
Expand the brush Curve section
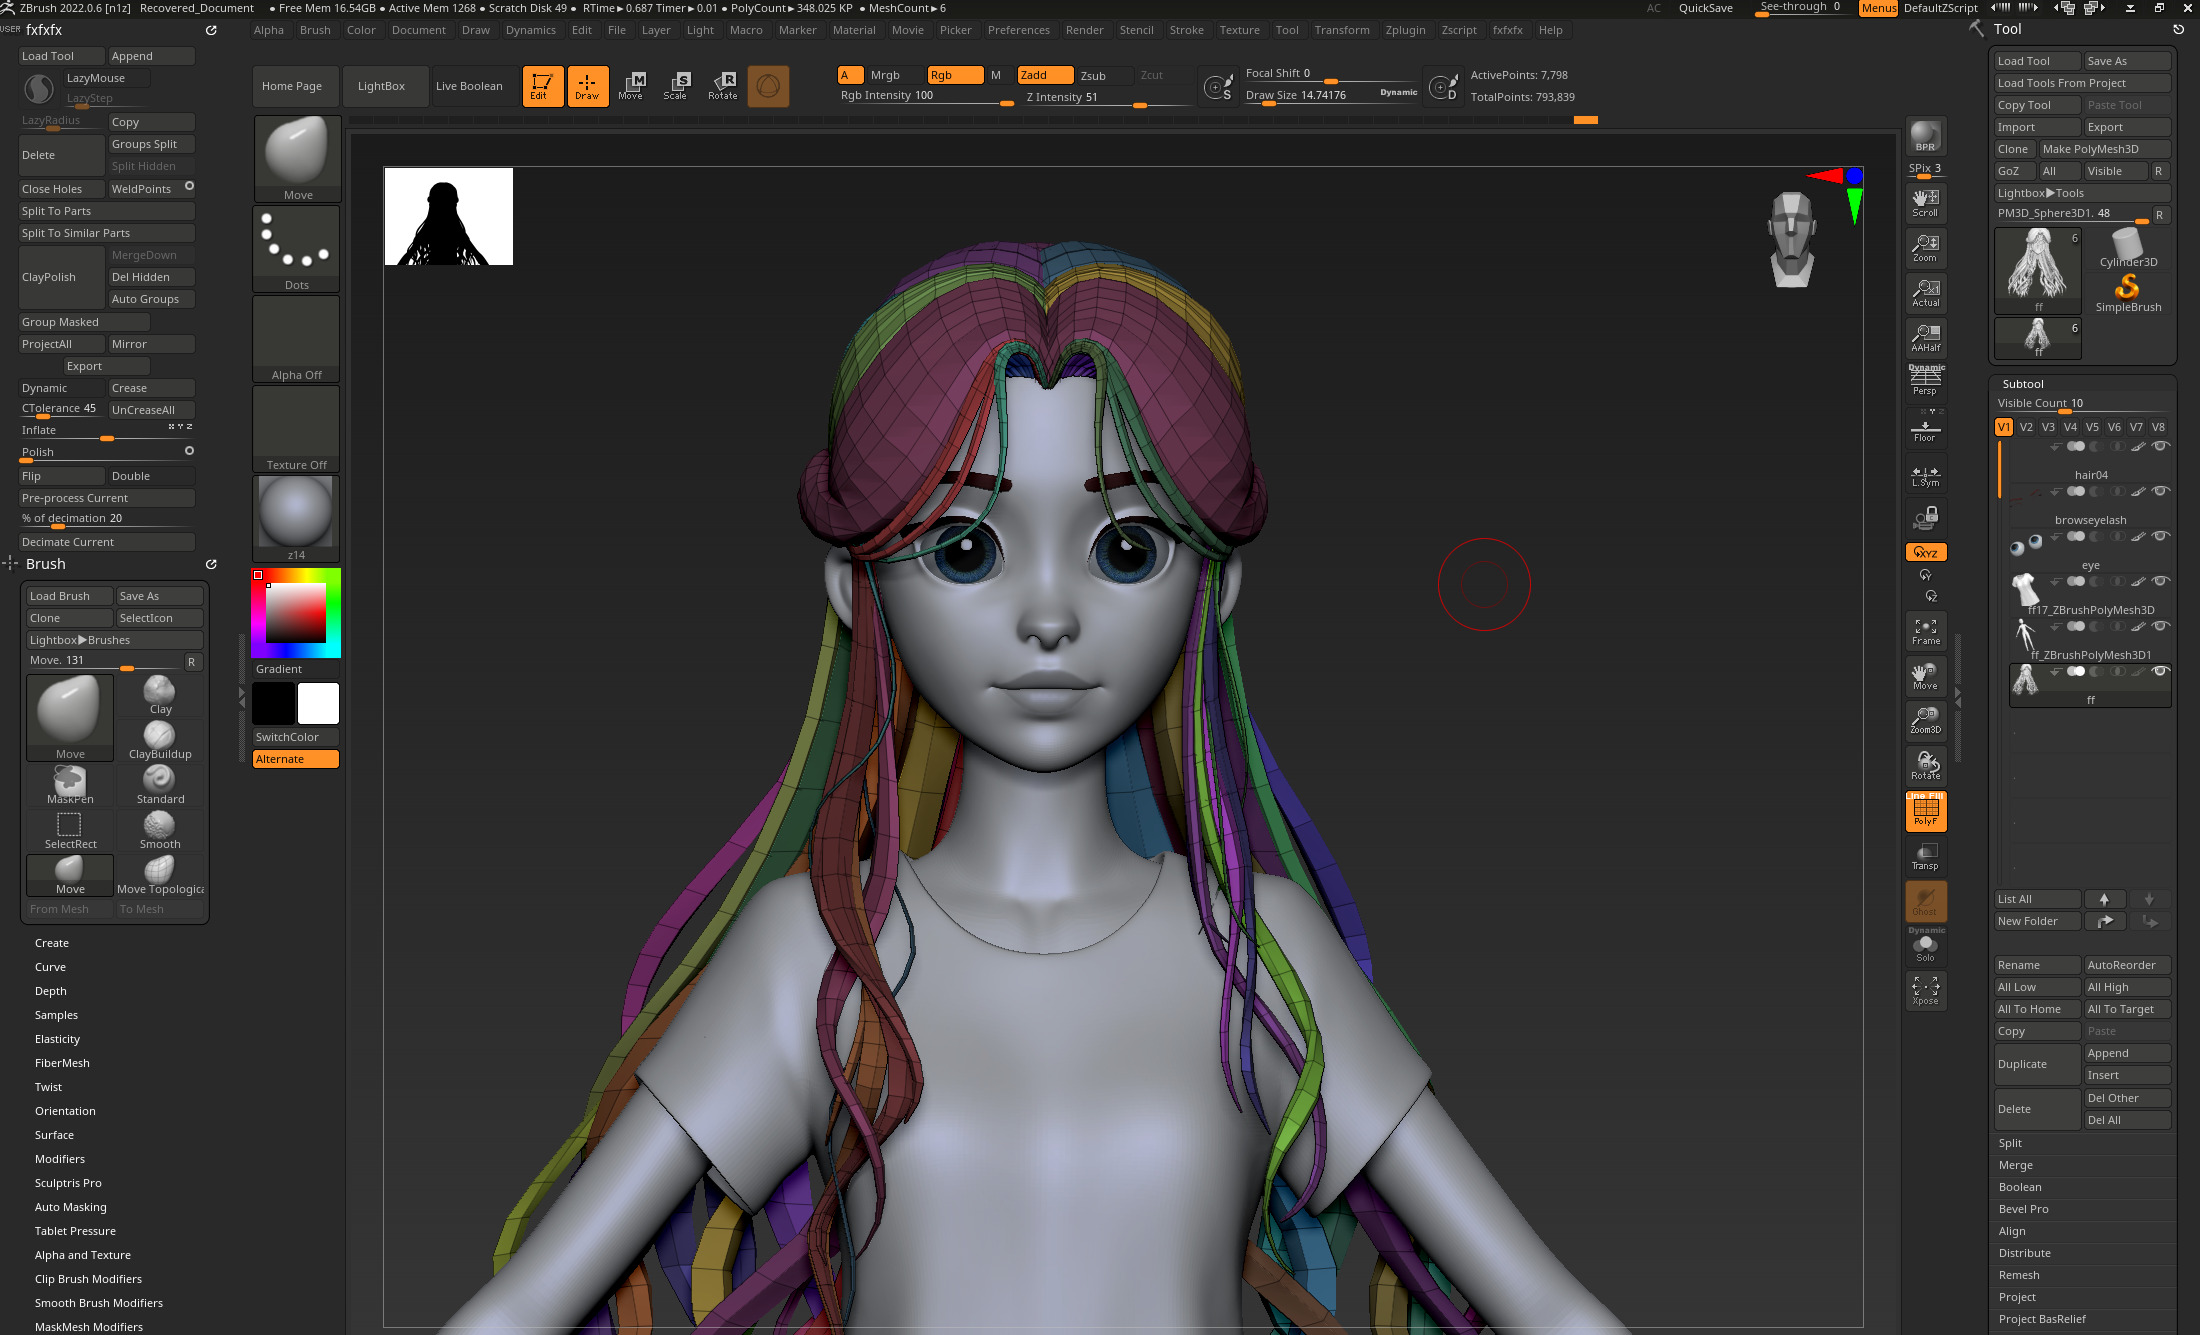[51, 967]
